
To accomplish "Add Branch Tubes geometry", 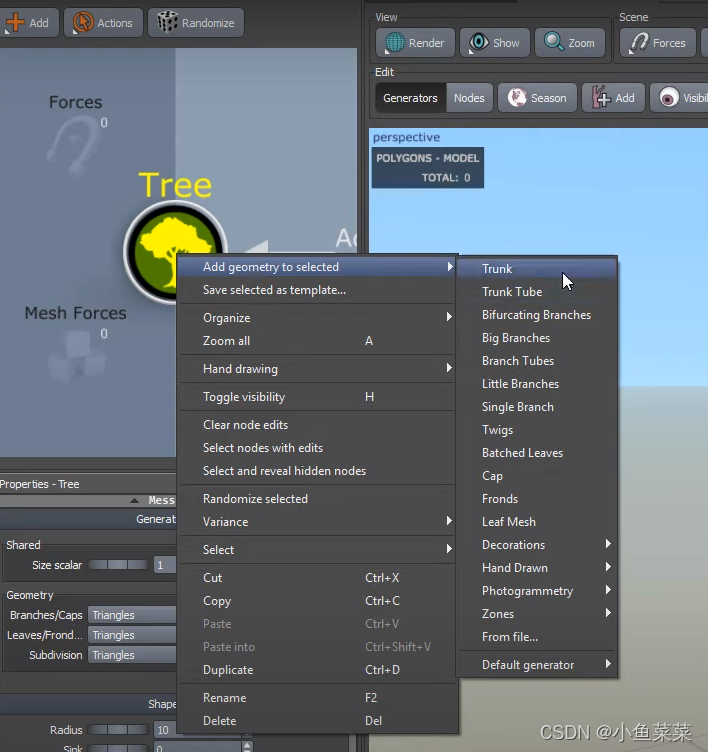I will click(536, 361).
